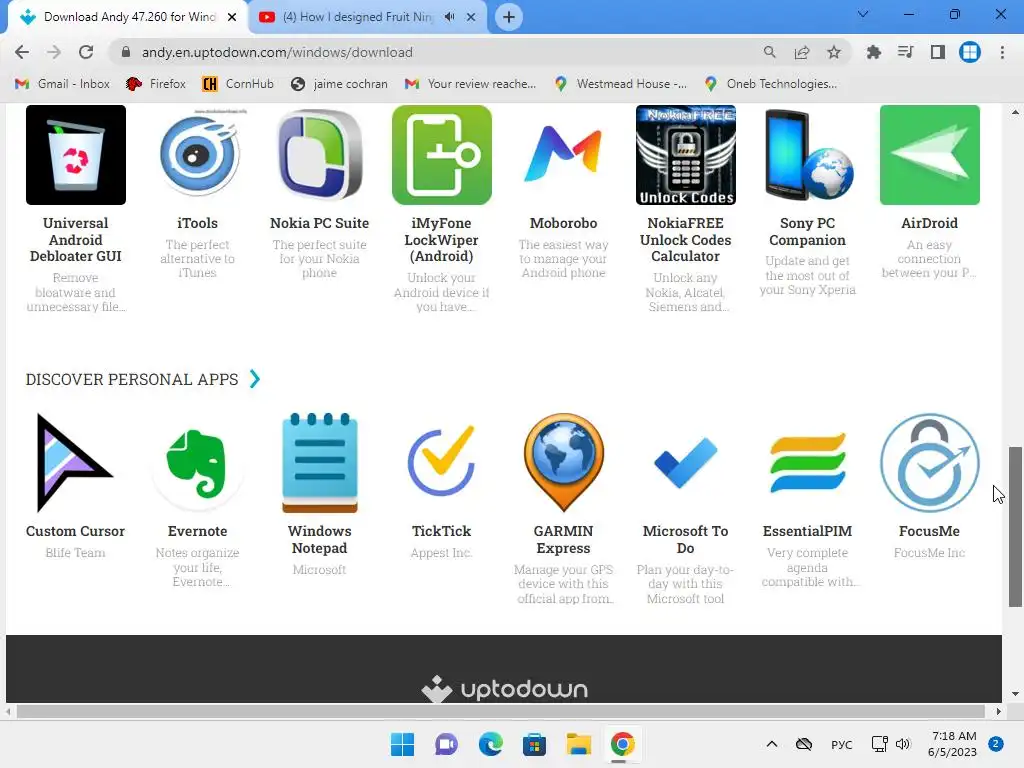Show hidden system tray icons
The image size is (1024, 768).
[772, 744]
